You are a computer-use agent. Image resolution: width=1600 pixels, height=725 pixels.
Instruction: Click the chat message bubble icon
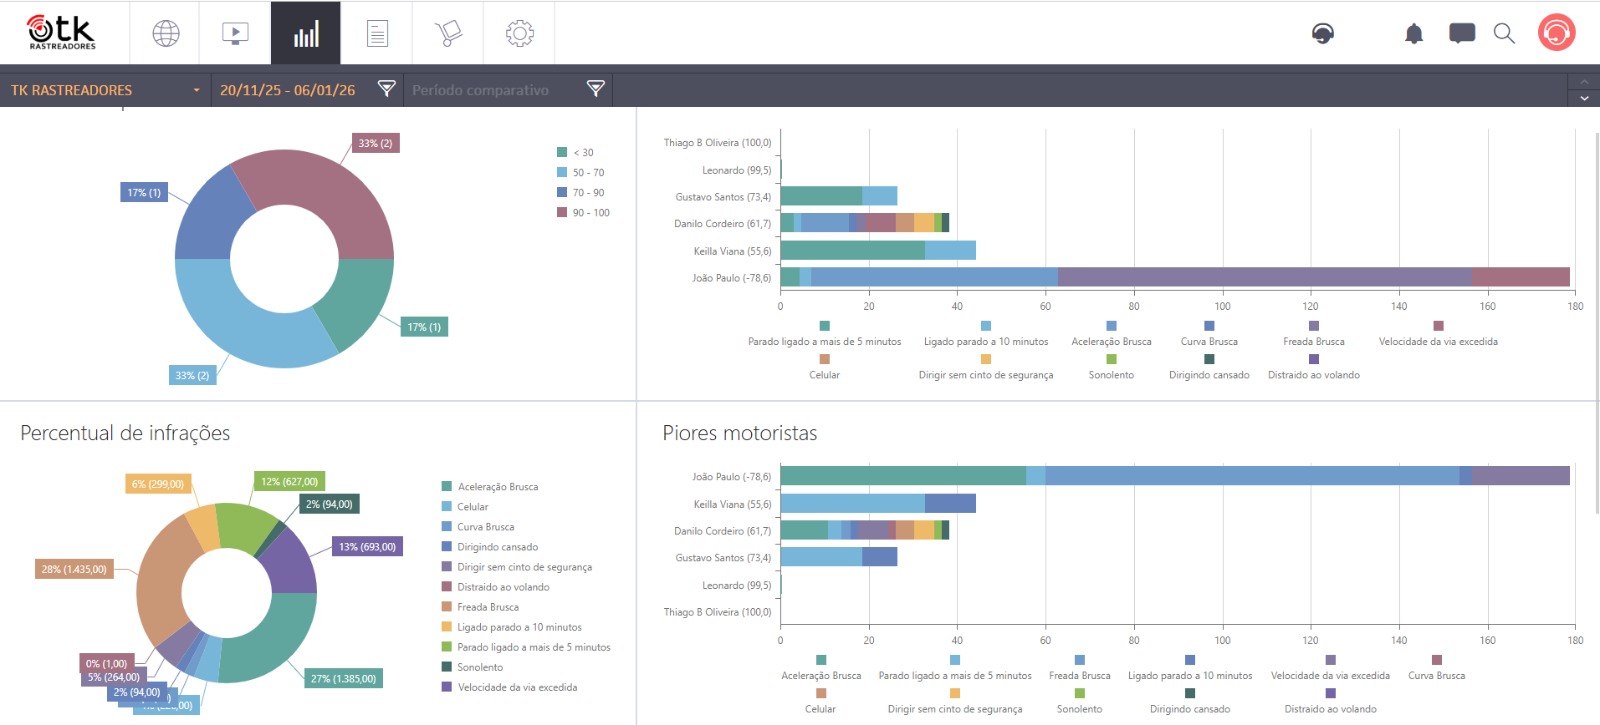coord(1461,34)
